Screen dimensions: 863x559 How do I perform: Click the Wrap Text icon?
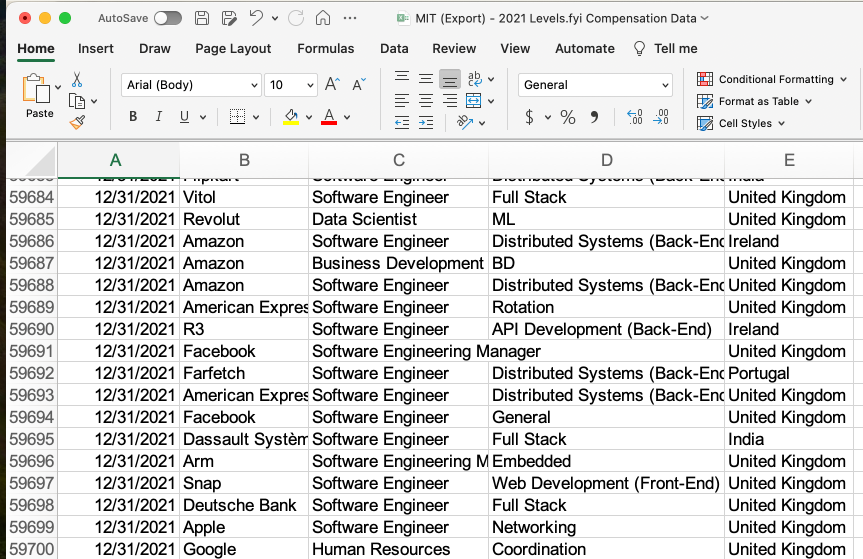point(474,79)
